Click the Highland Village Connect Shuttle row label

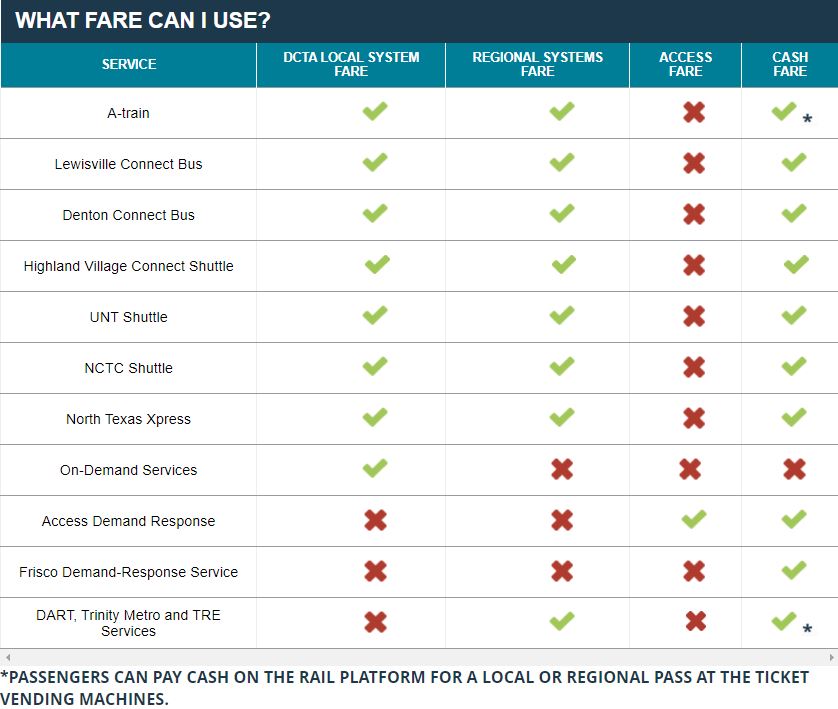point(128,266)
